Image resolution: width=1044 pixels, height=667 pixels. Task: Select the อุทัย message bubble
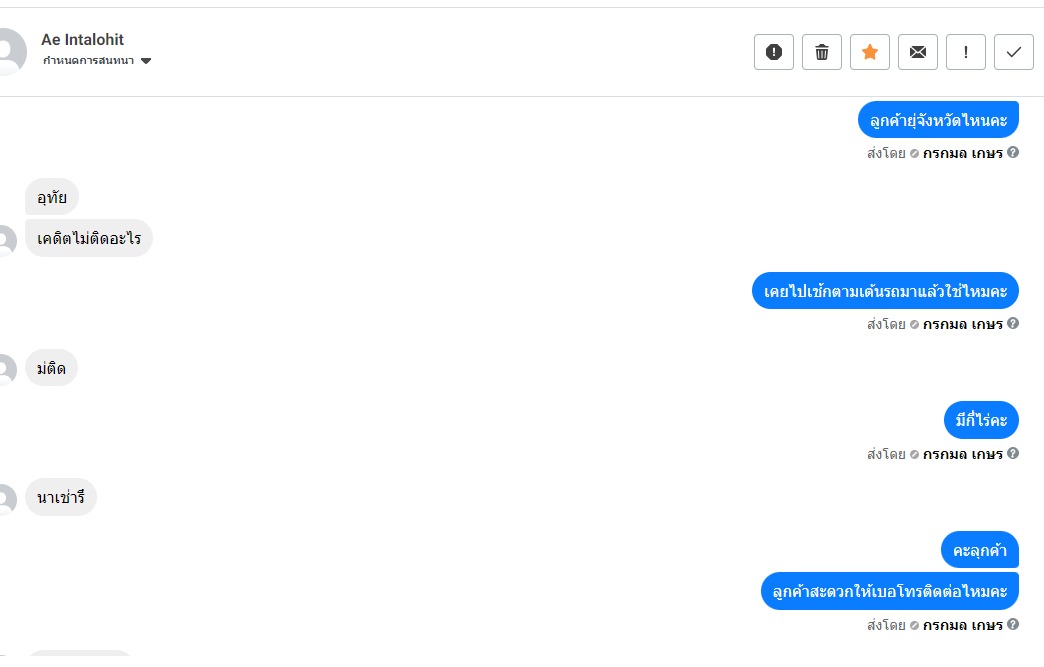(52, 197)
